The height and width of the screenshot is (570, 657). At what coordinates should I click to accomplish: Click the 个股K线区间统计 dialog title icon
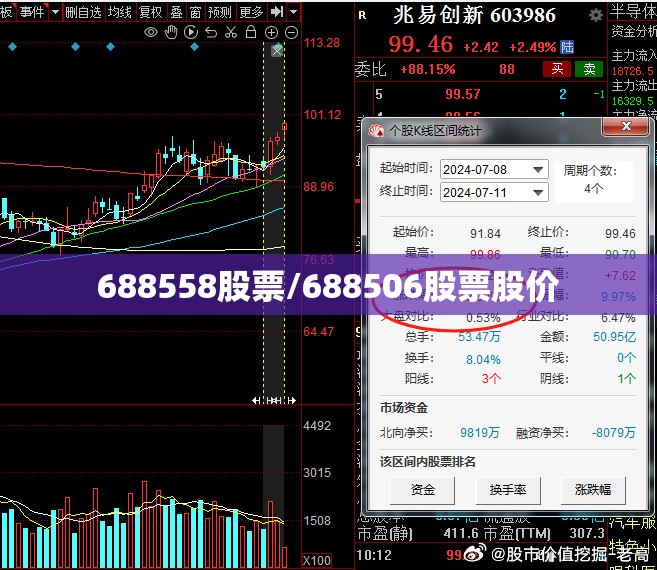point(376,131)
